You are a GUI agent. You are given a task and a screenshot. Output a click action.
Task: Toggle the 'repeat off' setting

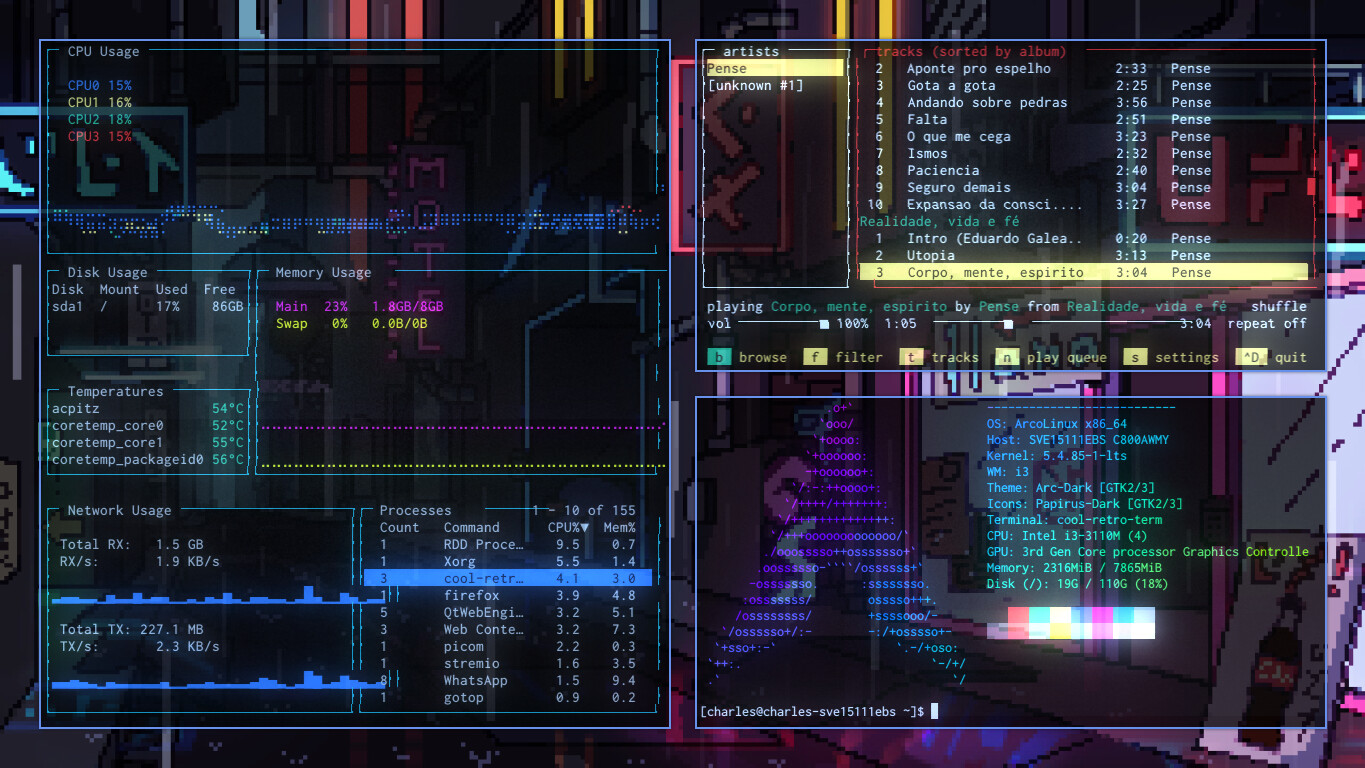pos(1266,324)
